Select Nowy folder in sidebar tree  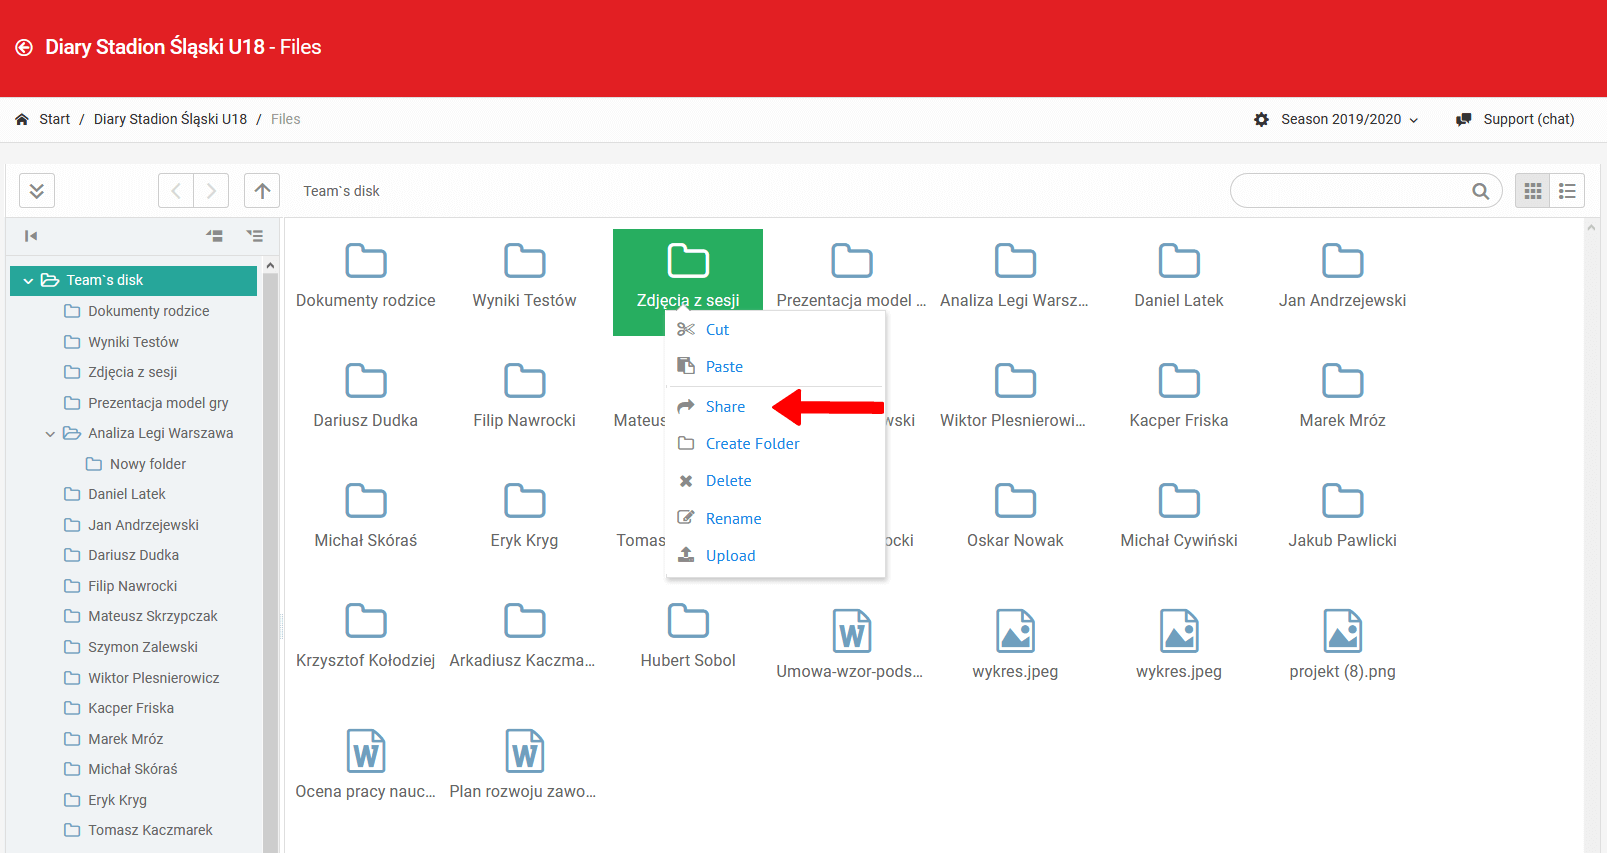click(x=147, y=464)
